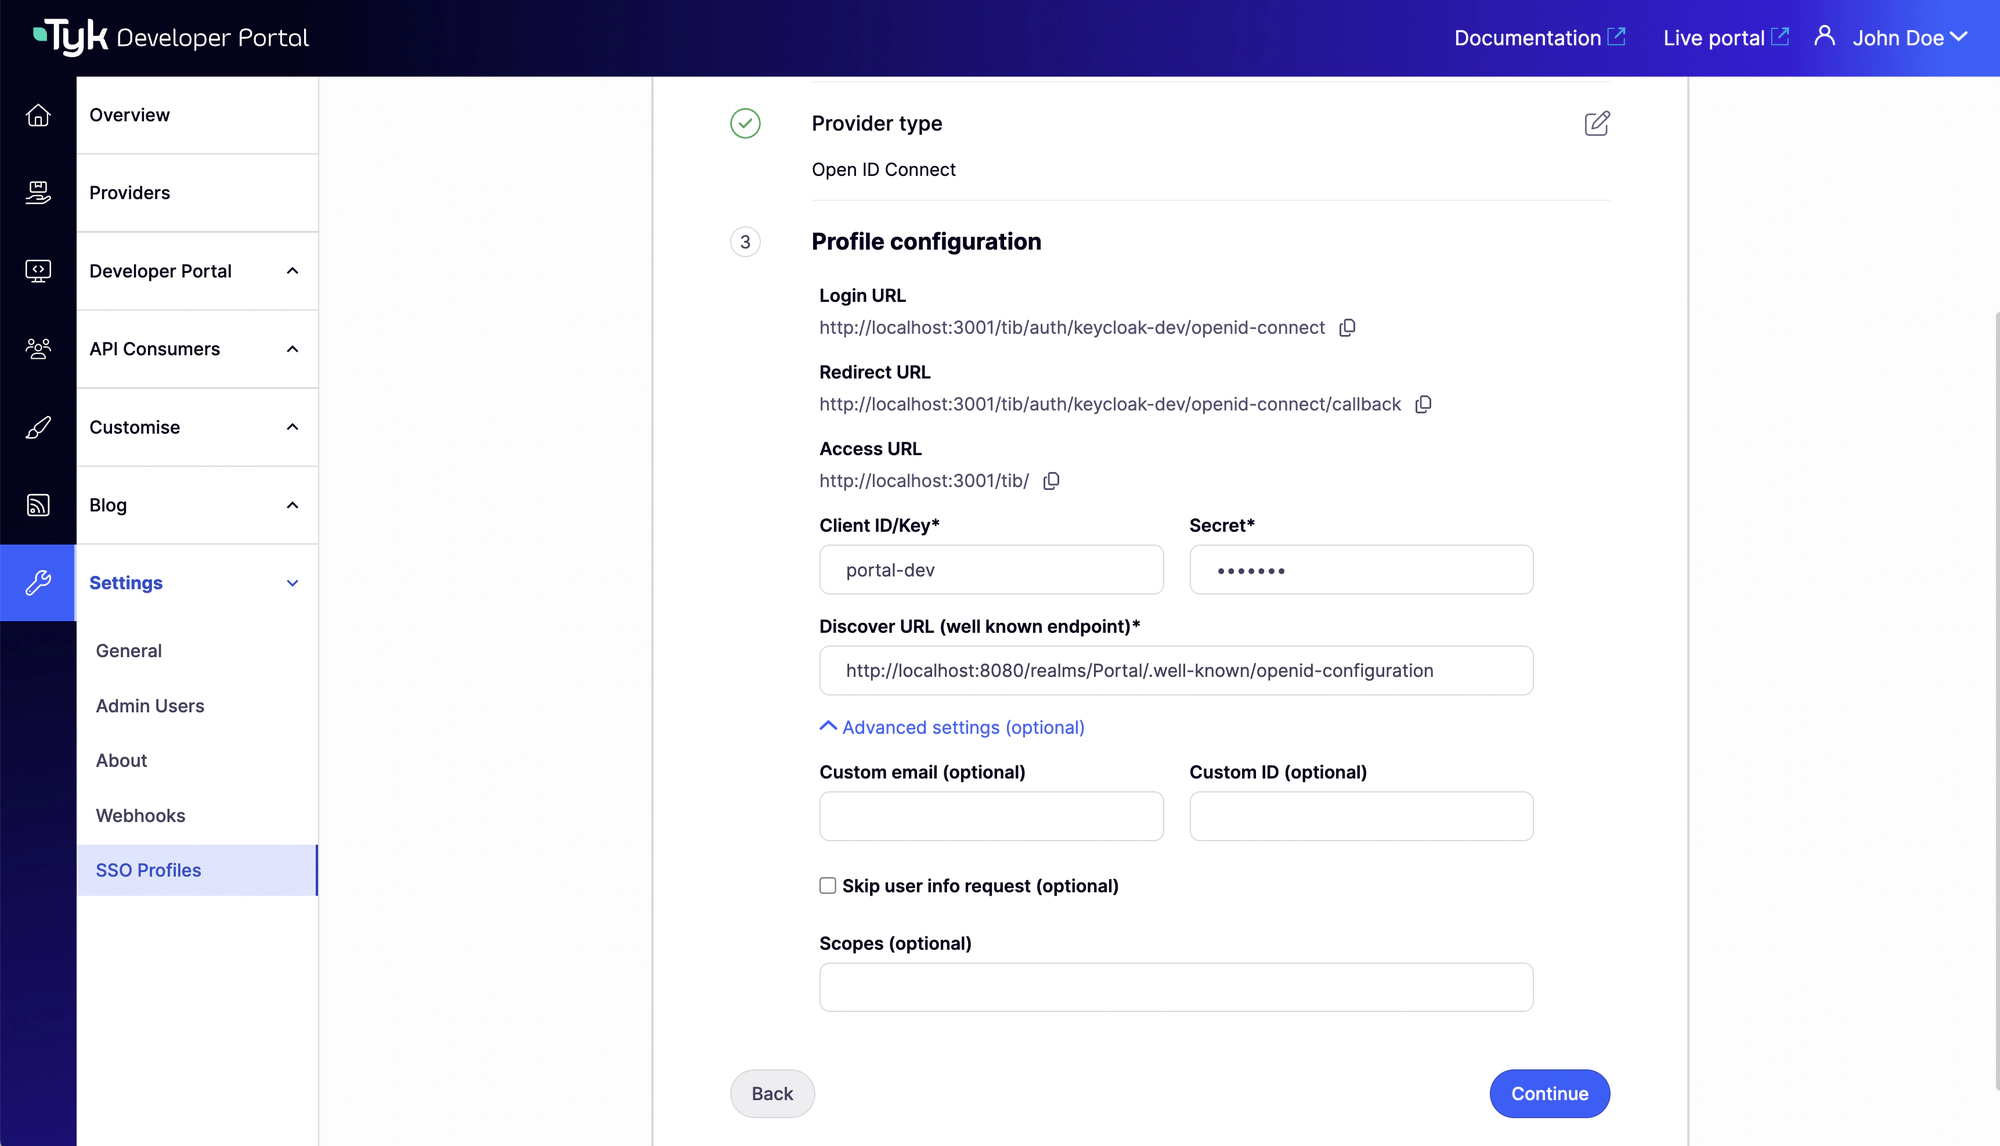Copy the Login URL using copy icon
The height and width of the screenshot is (1146, 2000).
coord(1347,327)
